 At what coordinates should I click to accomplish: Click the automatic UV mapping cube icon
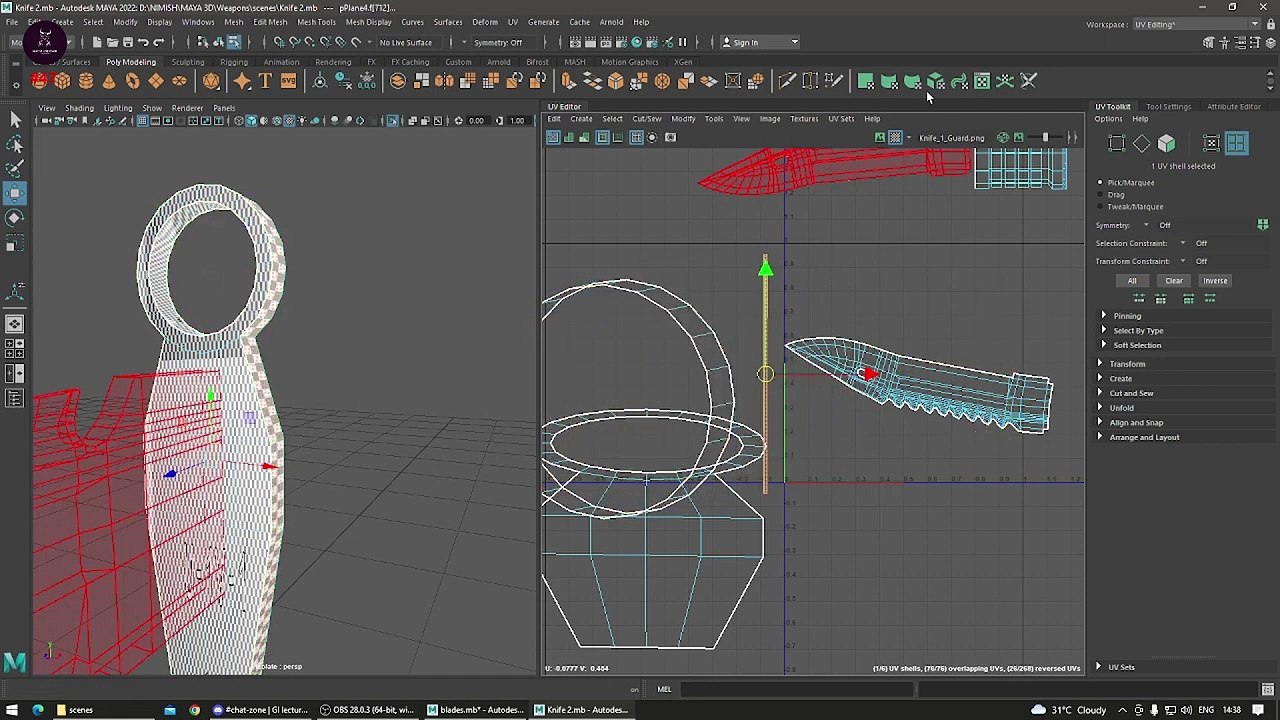click(936, 81)
